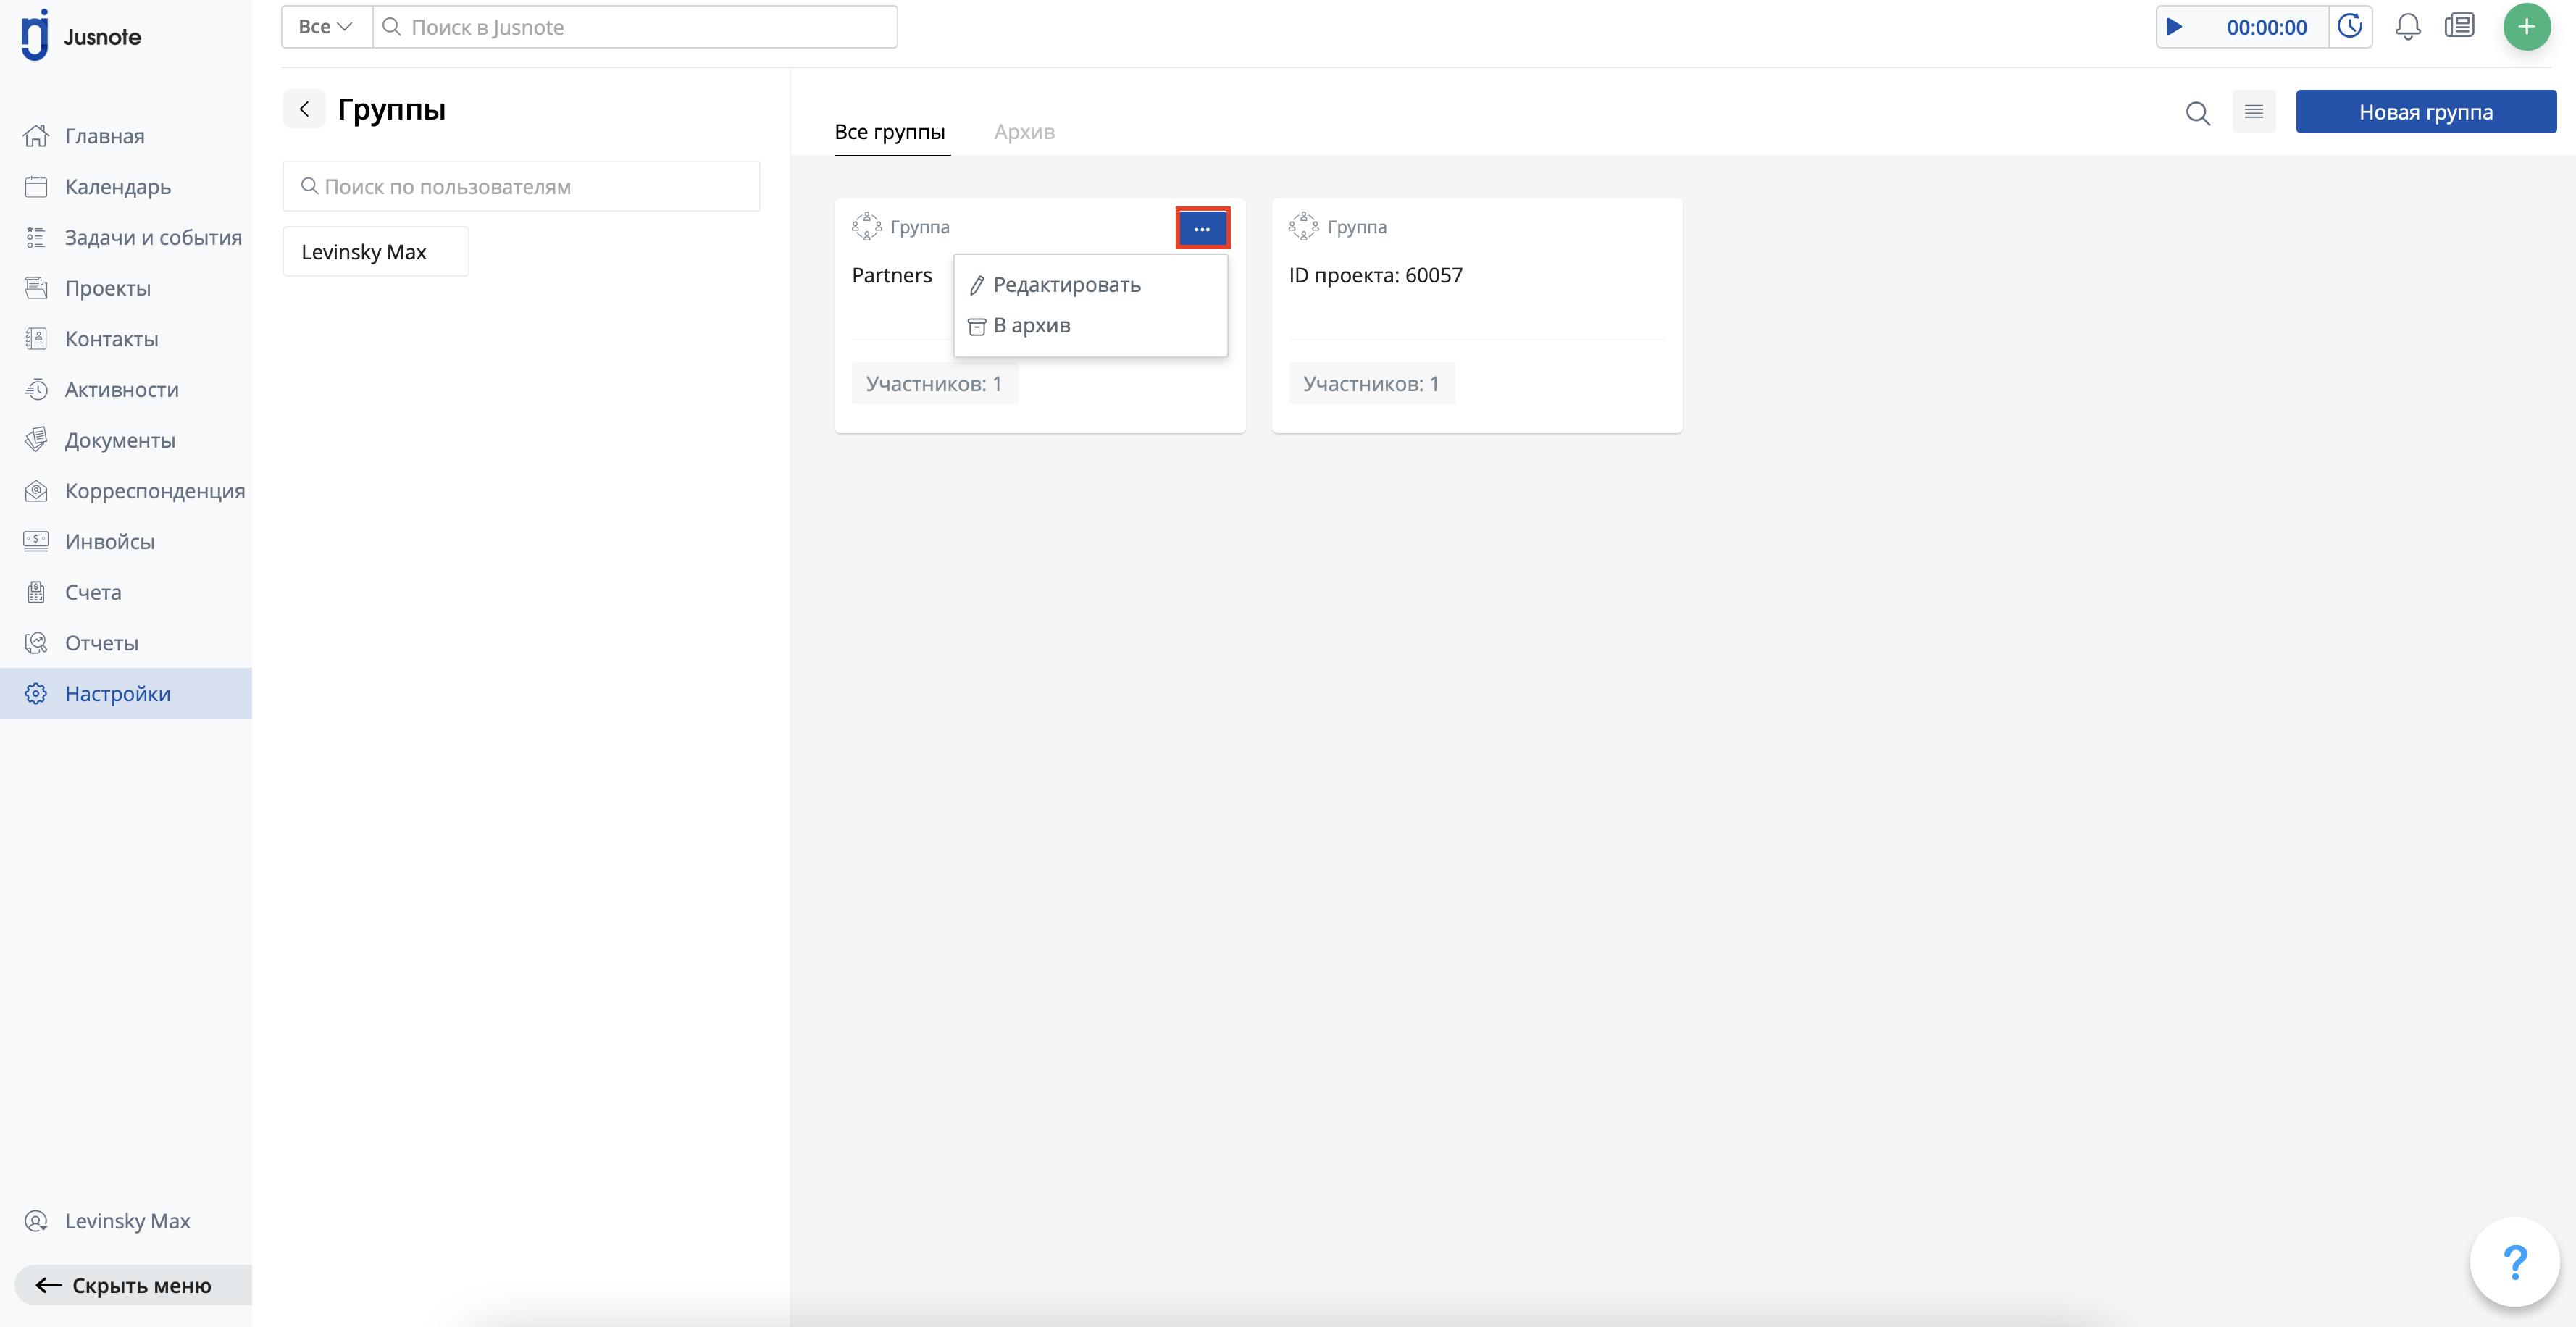2576x1327 pixels.
Task: Click the green plus create button
Action: [2526, 27]
